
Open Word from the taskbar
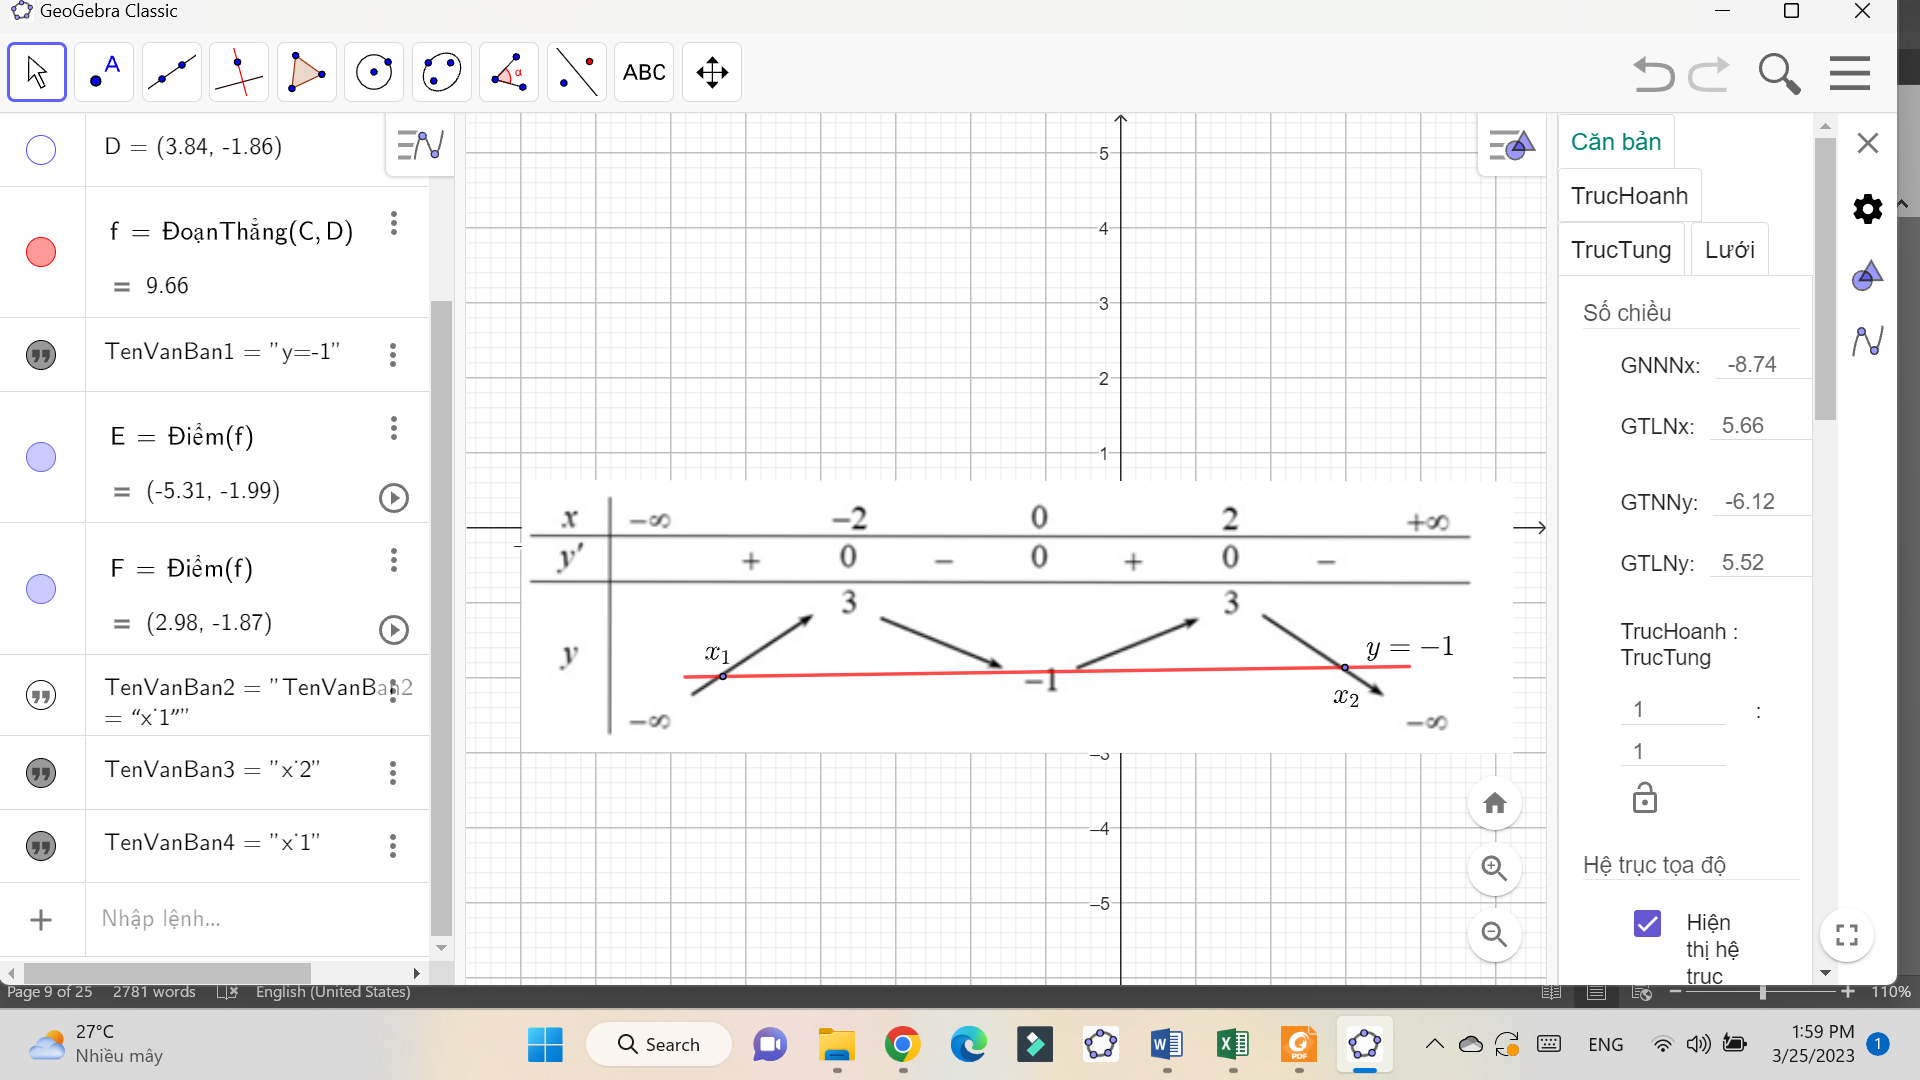point(1166,1045)
